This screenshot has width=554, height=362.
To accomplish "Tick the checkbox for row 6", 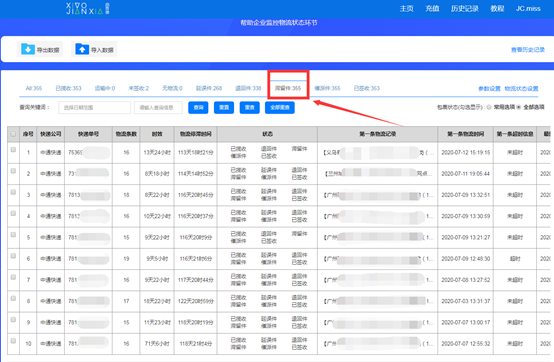I will 13,256.
